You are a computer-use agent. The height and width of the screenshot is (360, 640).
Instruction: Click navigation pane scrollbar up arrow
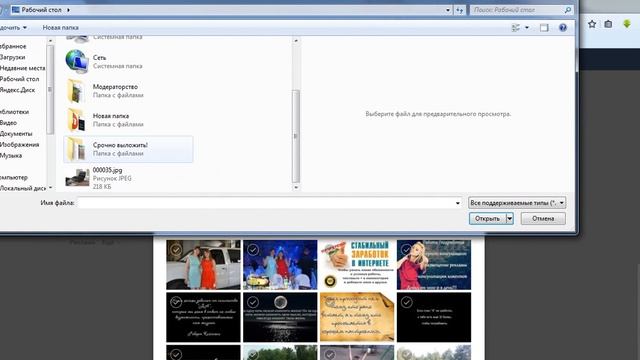(x=50, y=40)
